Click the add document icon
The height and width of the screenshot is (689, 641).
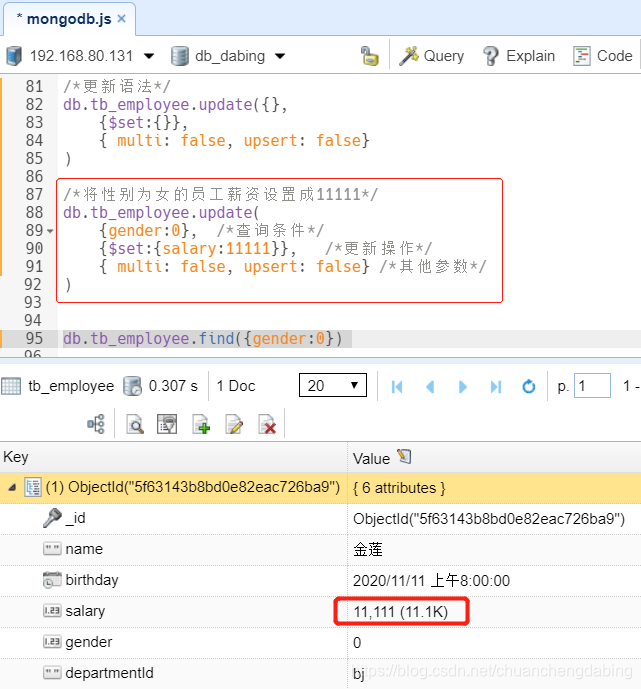tap(201, 424)
